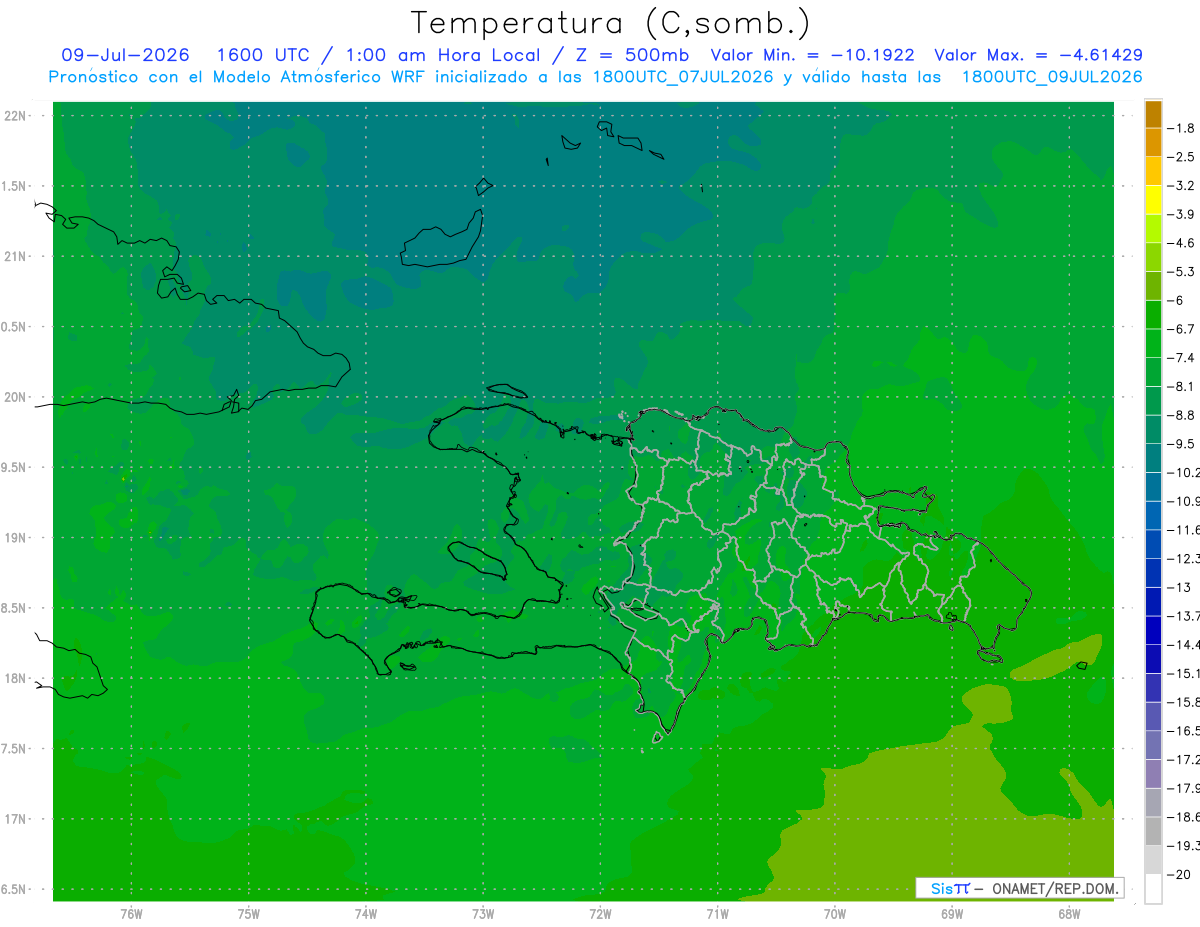Click the "20N" latitude label
The image size is (1200, 927).
coord(15,397)
